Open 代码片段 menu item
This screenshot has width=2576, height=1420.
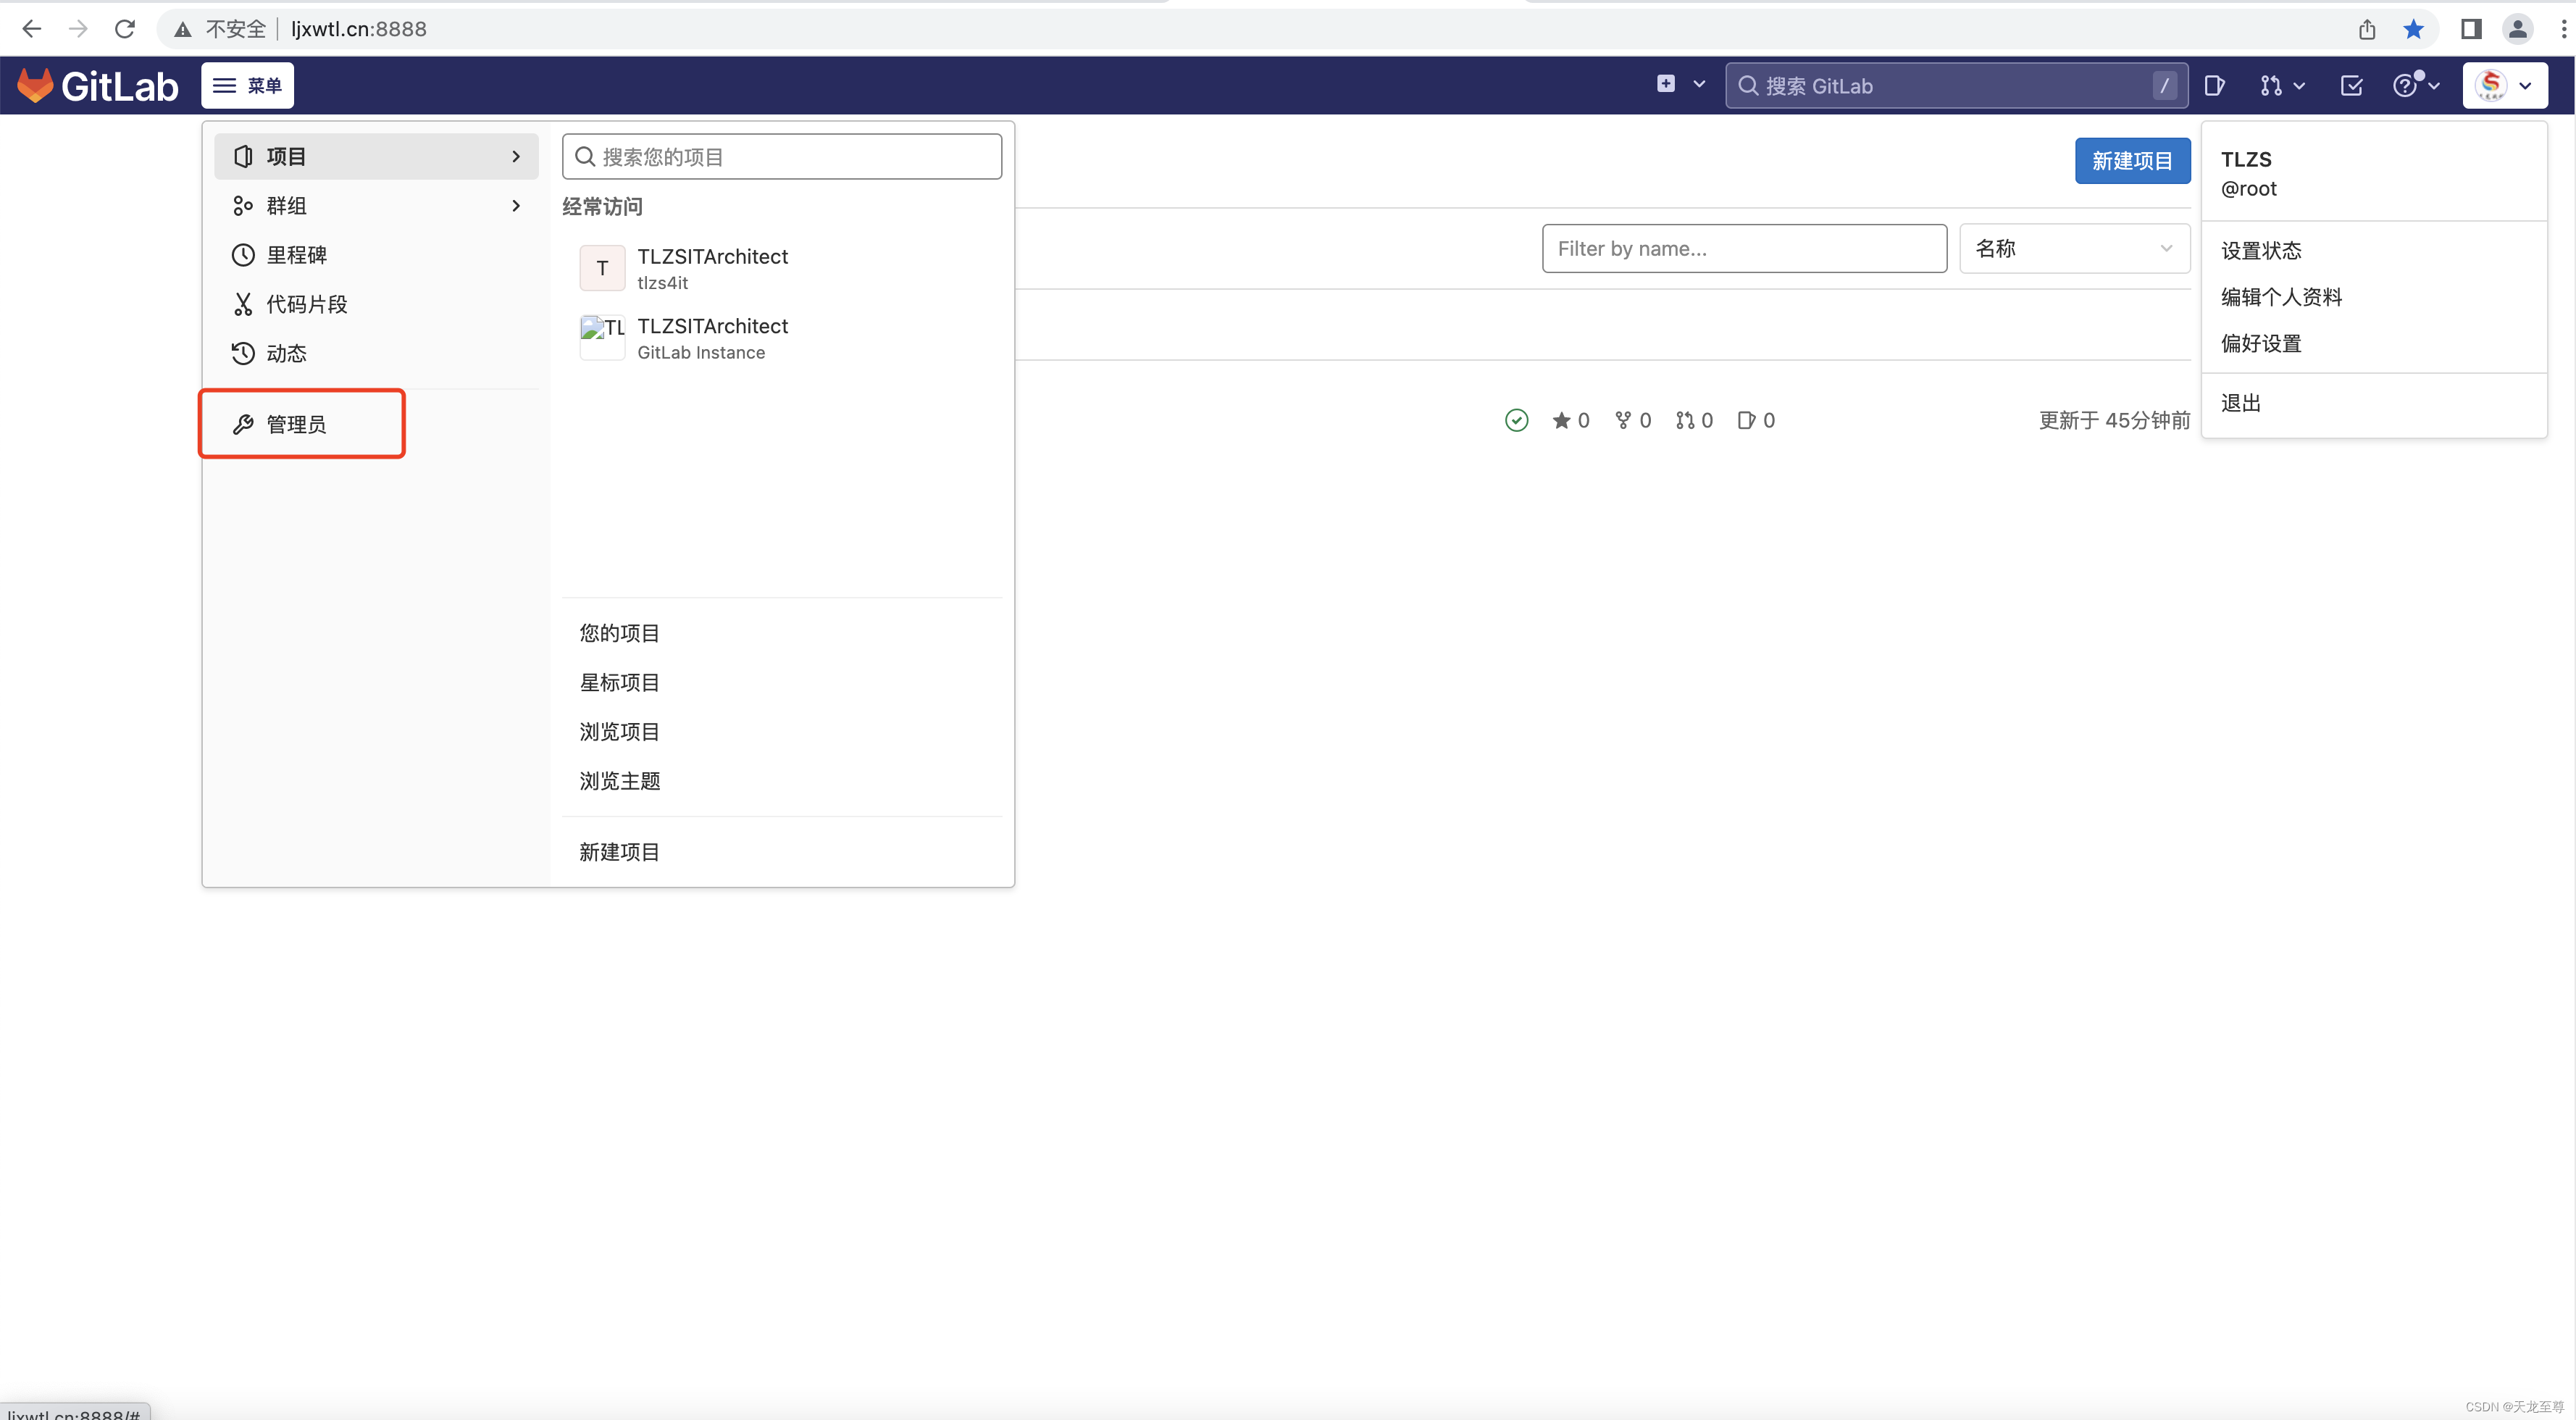point(376,304)
